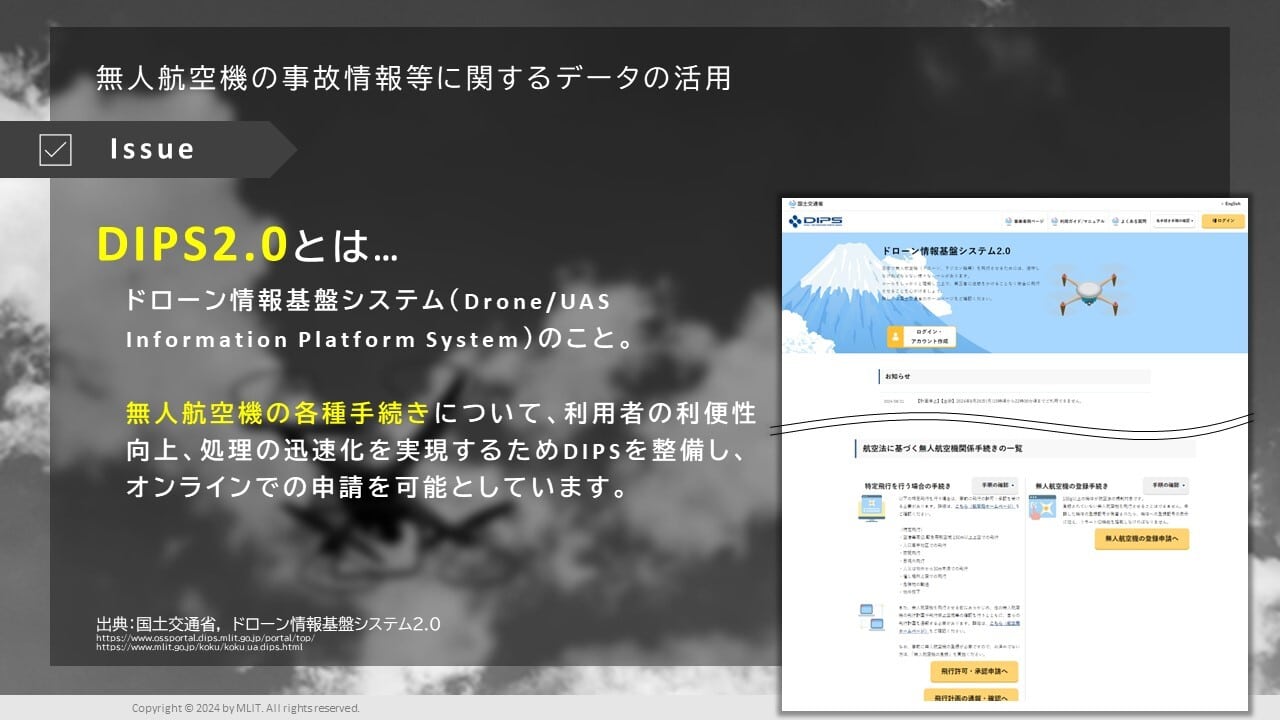Click the 2024 news entry under お知らせ
The height and width of the screenshot is (720, 1280).
pyautogui.click(x=982, y=400)
